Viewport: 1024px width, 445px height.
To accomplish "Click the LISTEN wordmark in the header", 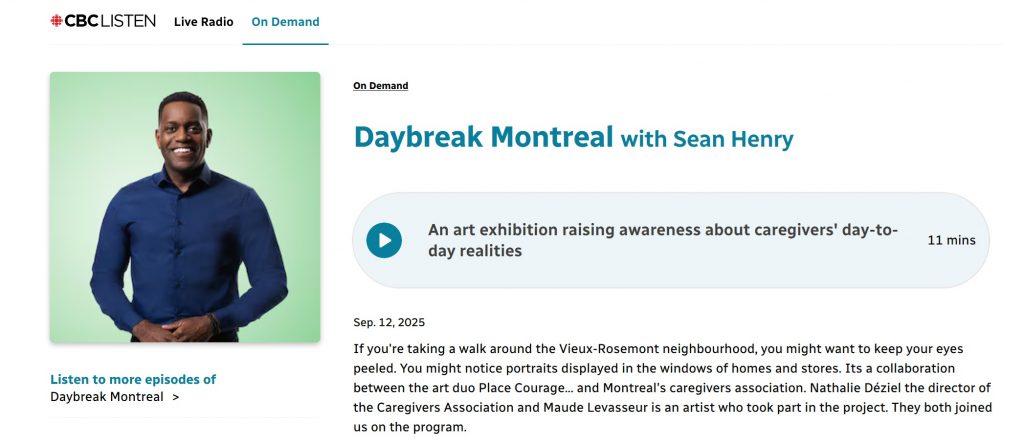I will point(128,21).
